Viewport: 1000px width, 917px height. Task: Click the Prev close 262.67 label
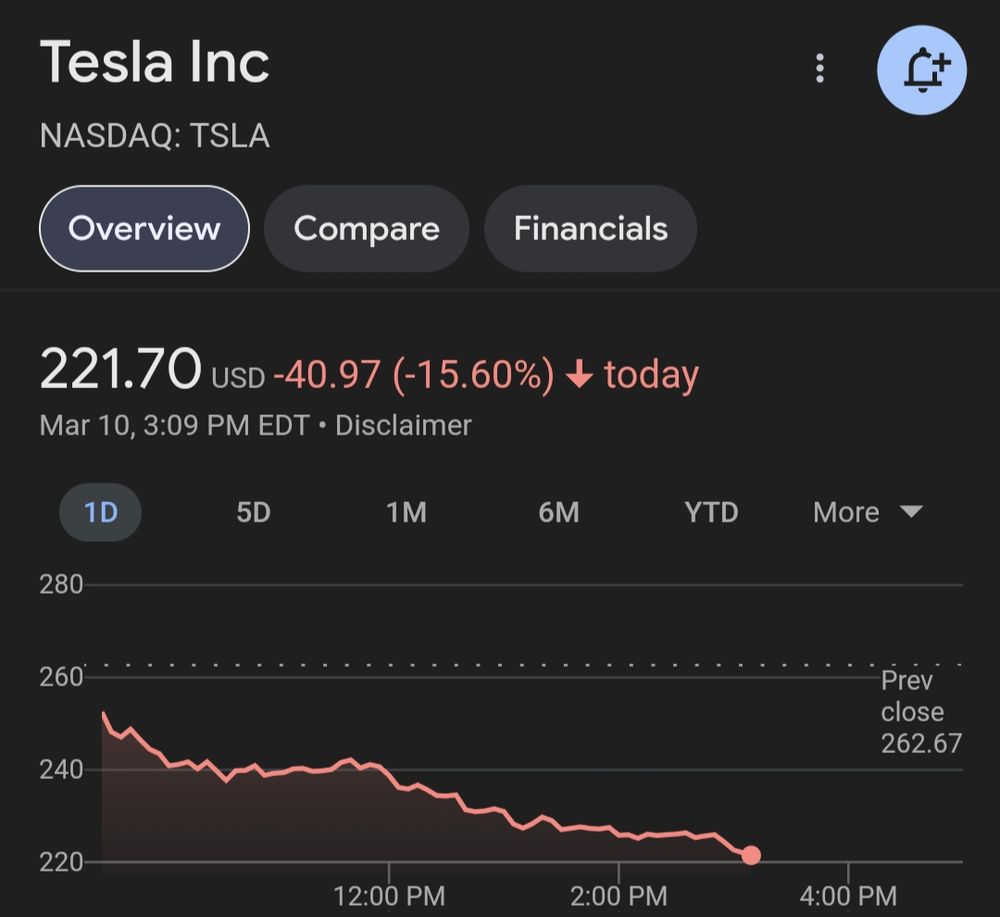click(x=920, y=712)
